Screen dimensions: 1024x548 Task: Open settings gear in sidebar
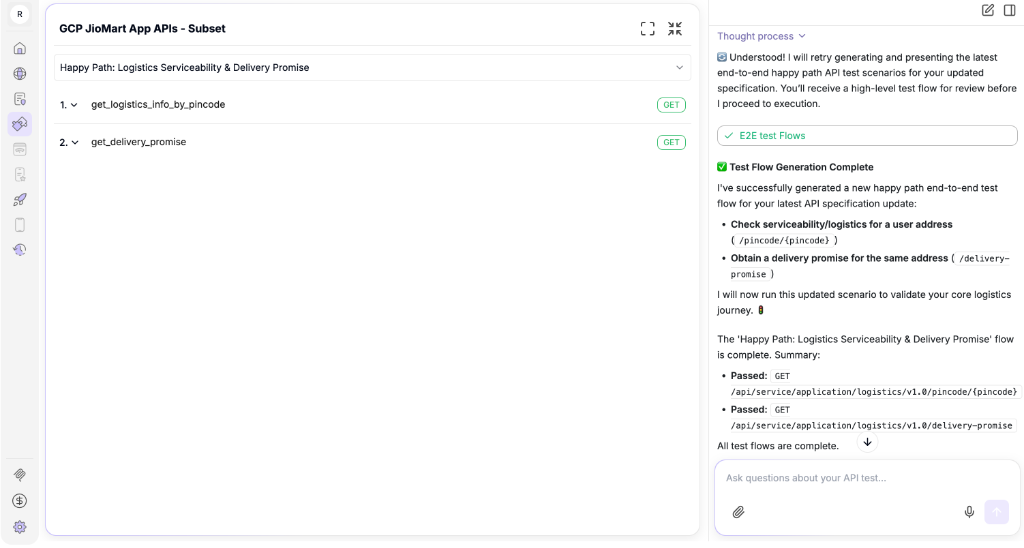19,526
